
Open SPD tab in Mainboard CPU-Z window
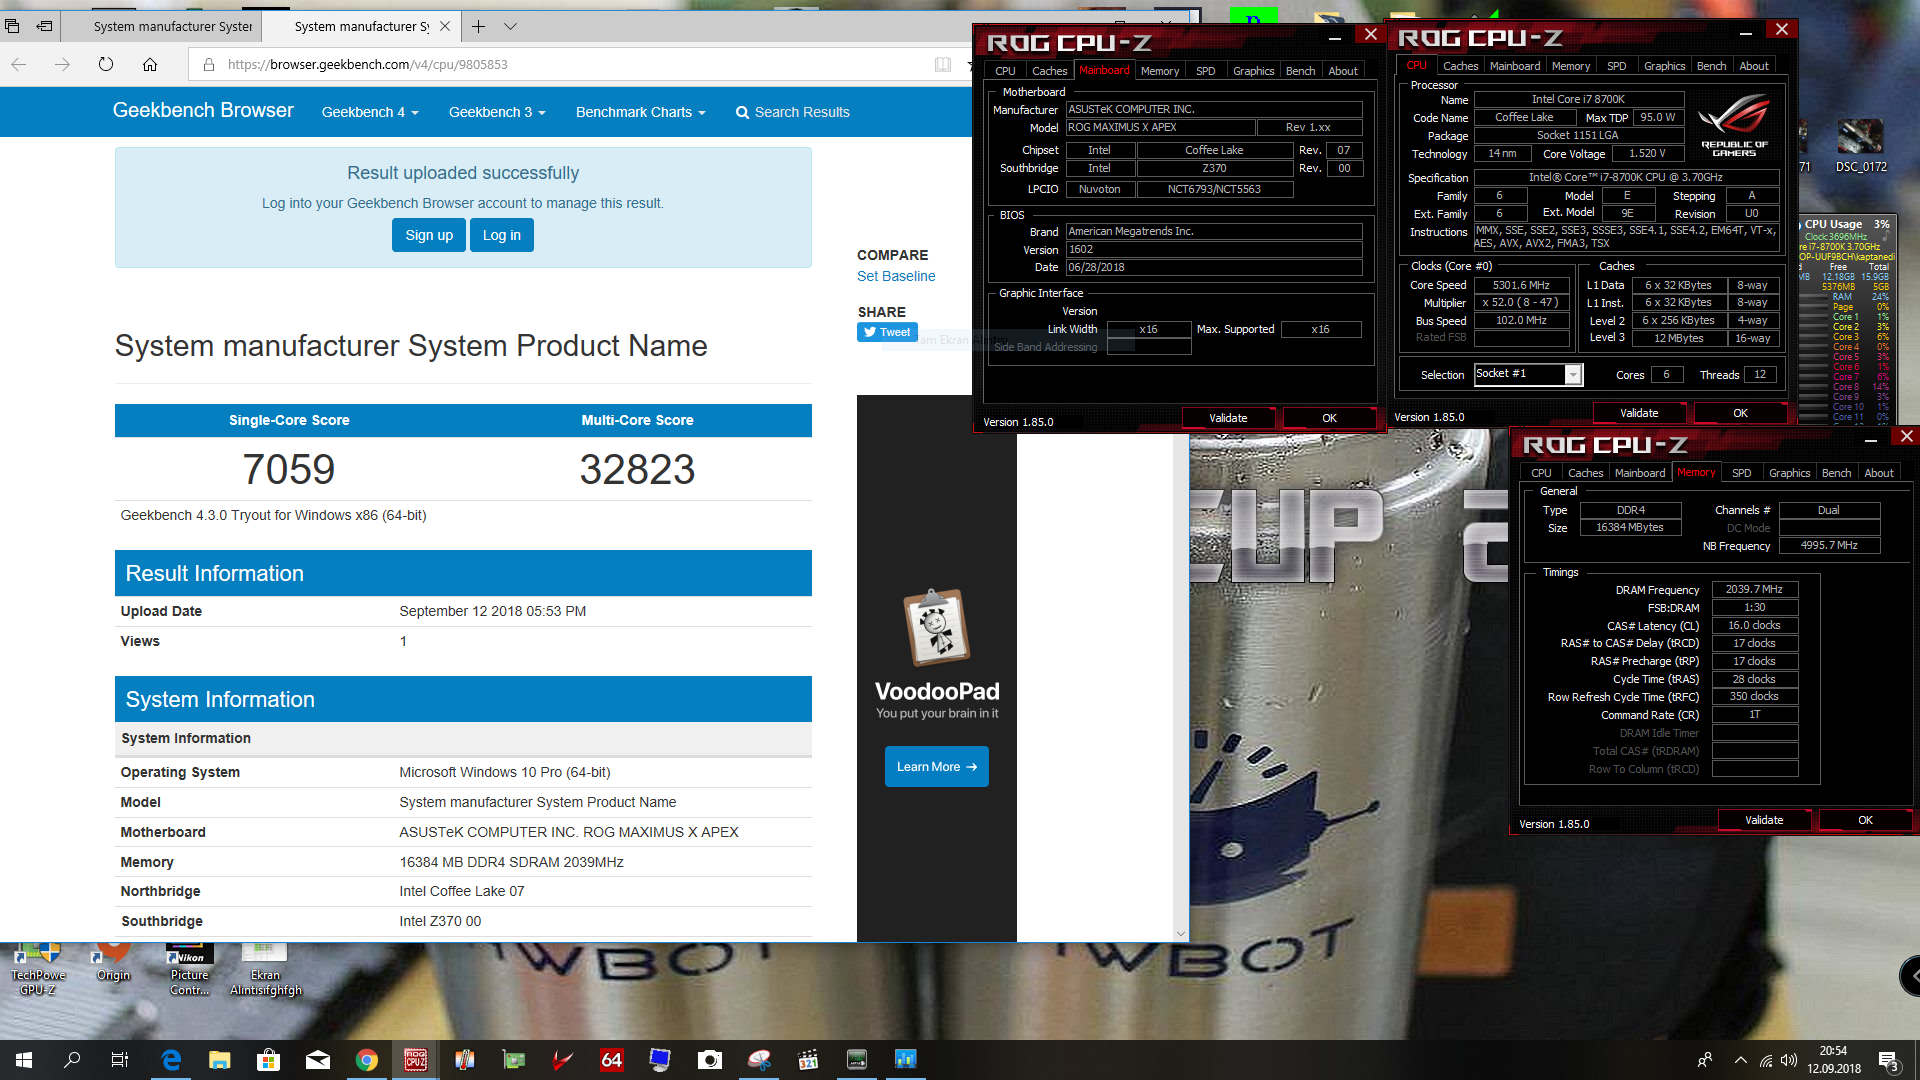pyautogui.click(x=1206, y=71)
